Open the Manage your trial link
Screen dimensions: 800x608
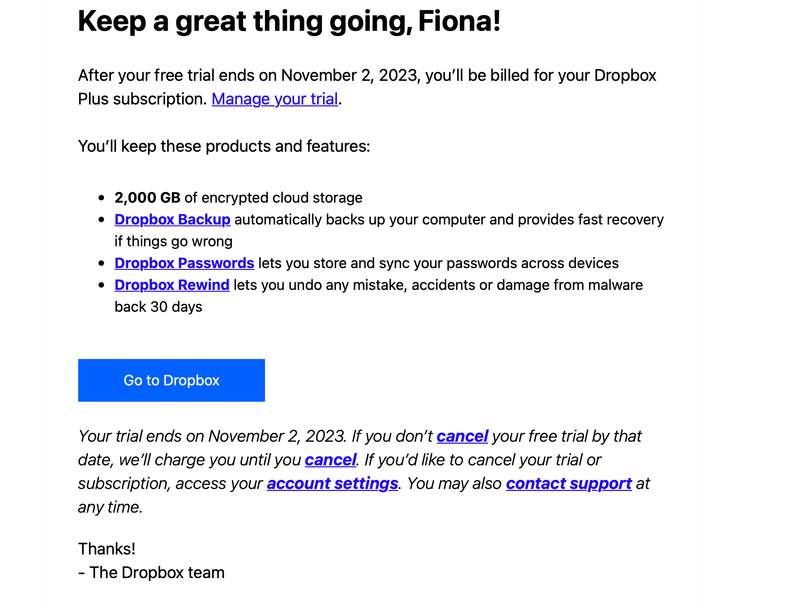point(275,99)
